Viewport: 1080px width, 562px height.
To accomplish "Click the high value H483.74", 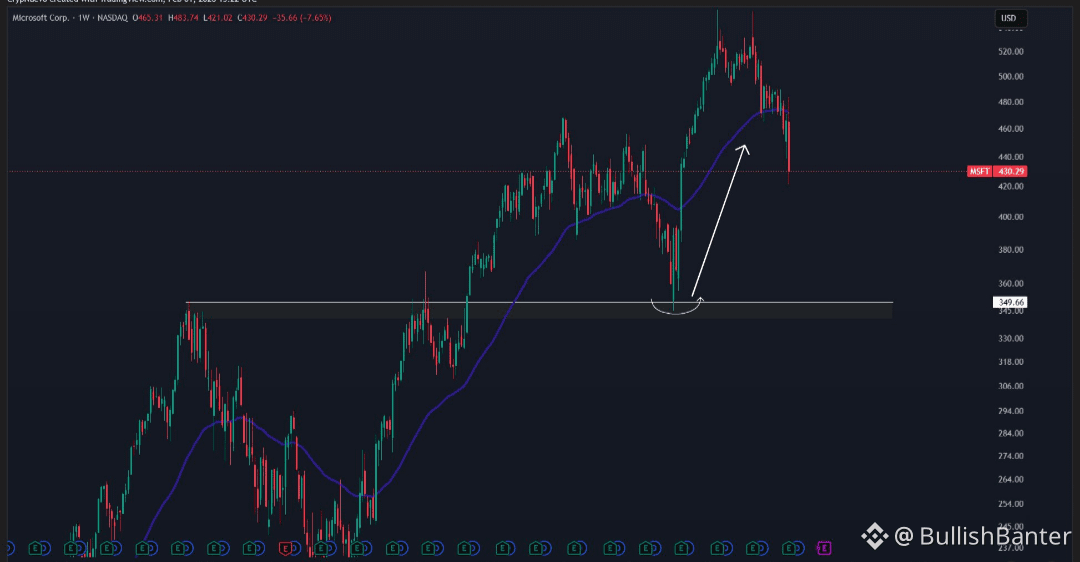I will [x=183, y=18].
